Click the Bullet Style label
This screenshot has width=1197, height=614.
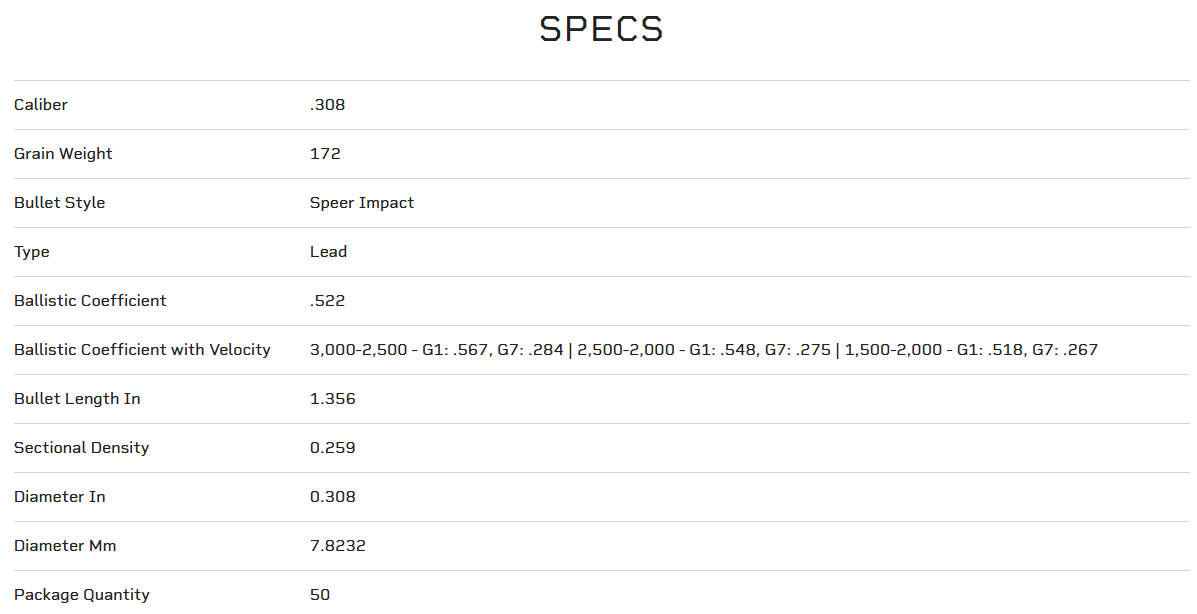click(x=59, y=203)
